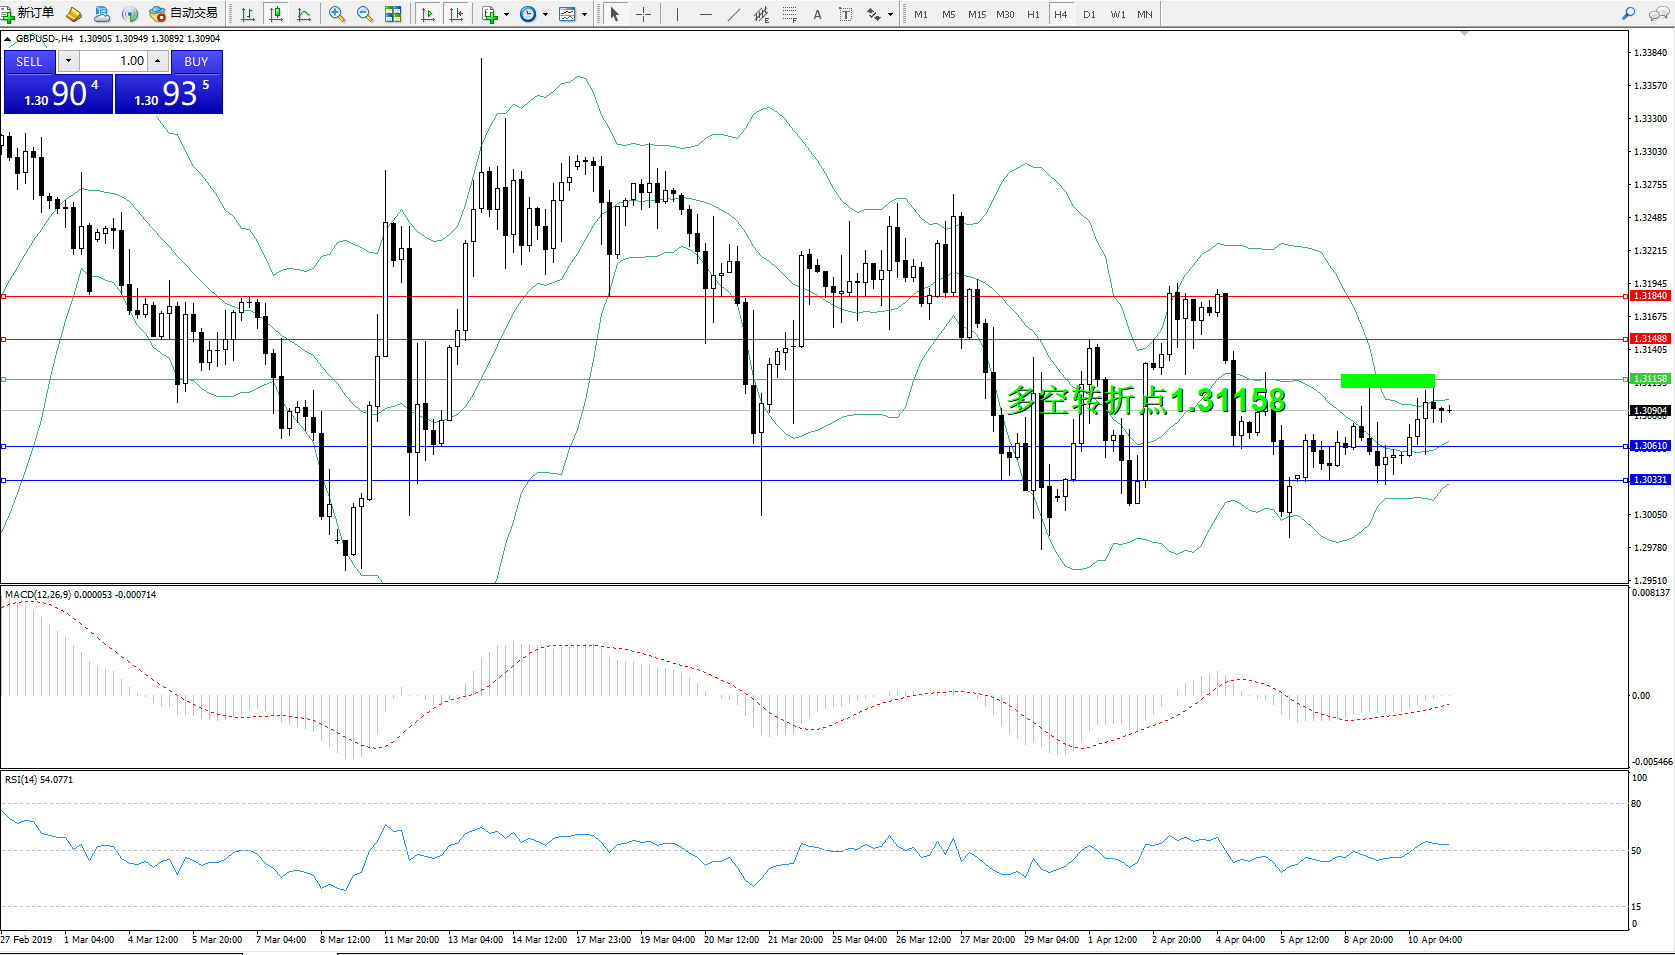The image size is (1675, 955).
Task: Click the search magnifier icon at top right
Action: [x=1629, y=14]
